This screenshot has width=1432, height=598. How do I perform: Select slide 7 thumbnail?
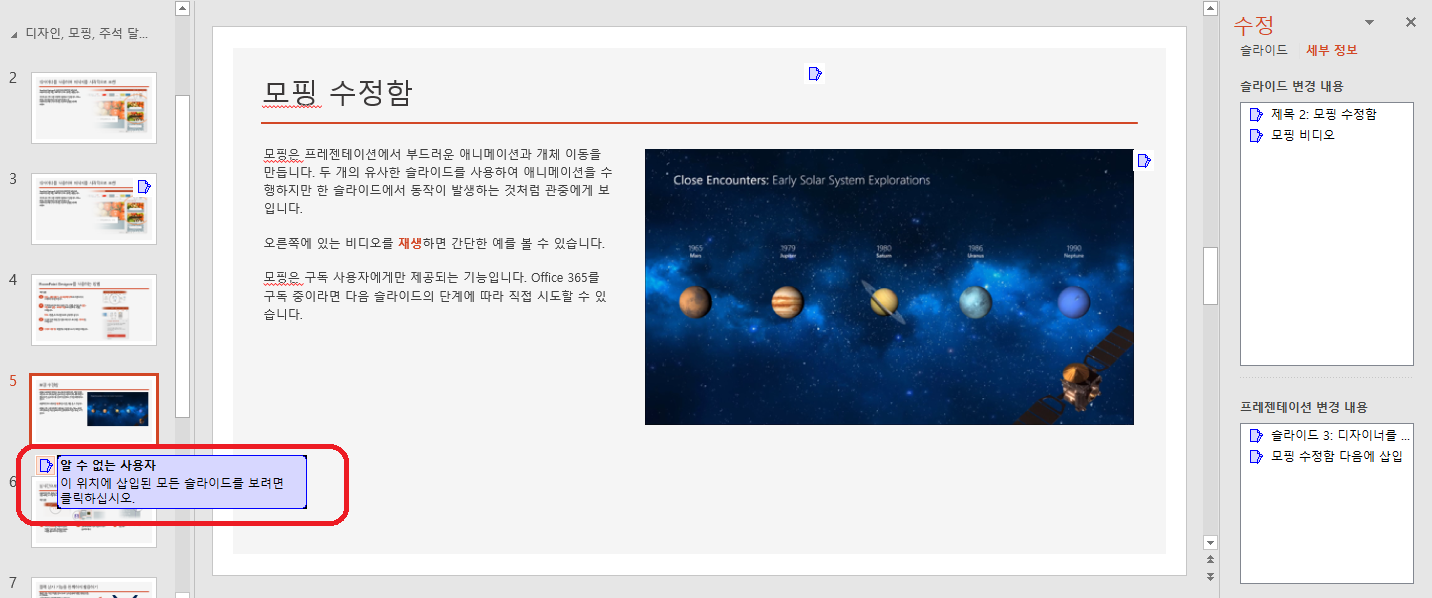pos(94,587)
